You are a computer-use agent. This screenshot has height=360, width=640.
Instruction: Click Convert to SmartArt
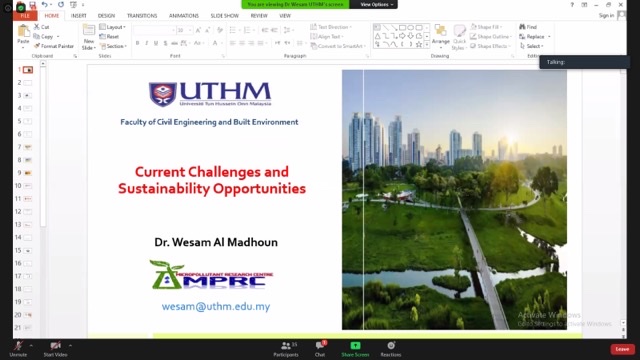tap(338, 46)
